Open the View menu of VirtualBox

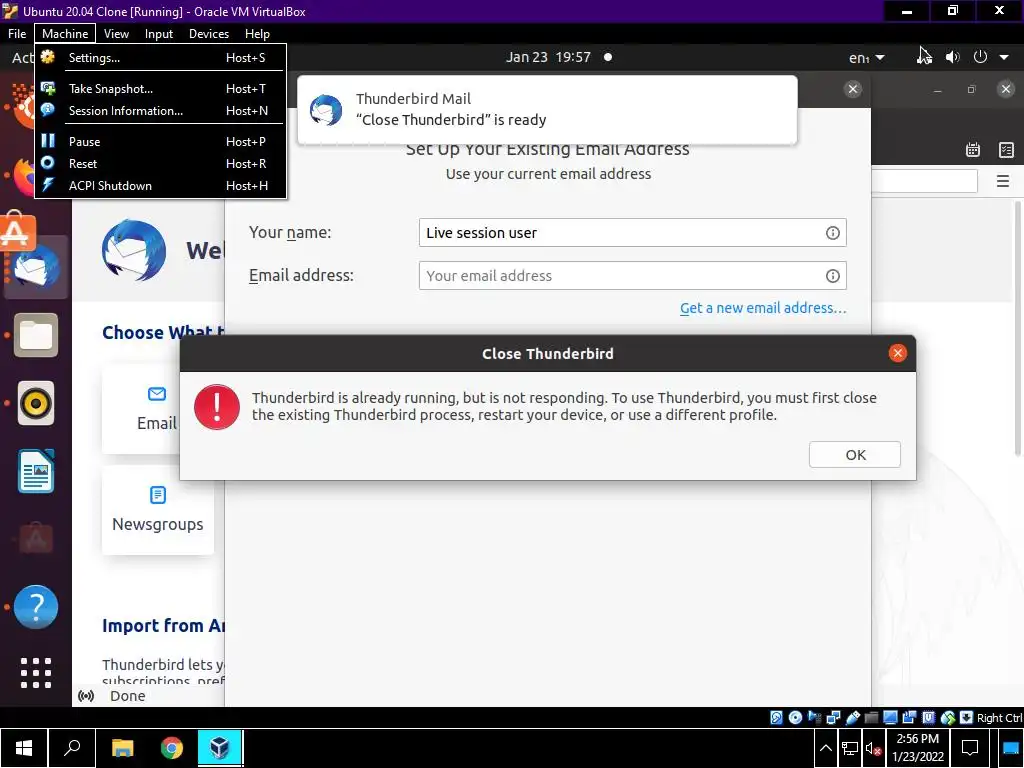(x=116, y=33)
